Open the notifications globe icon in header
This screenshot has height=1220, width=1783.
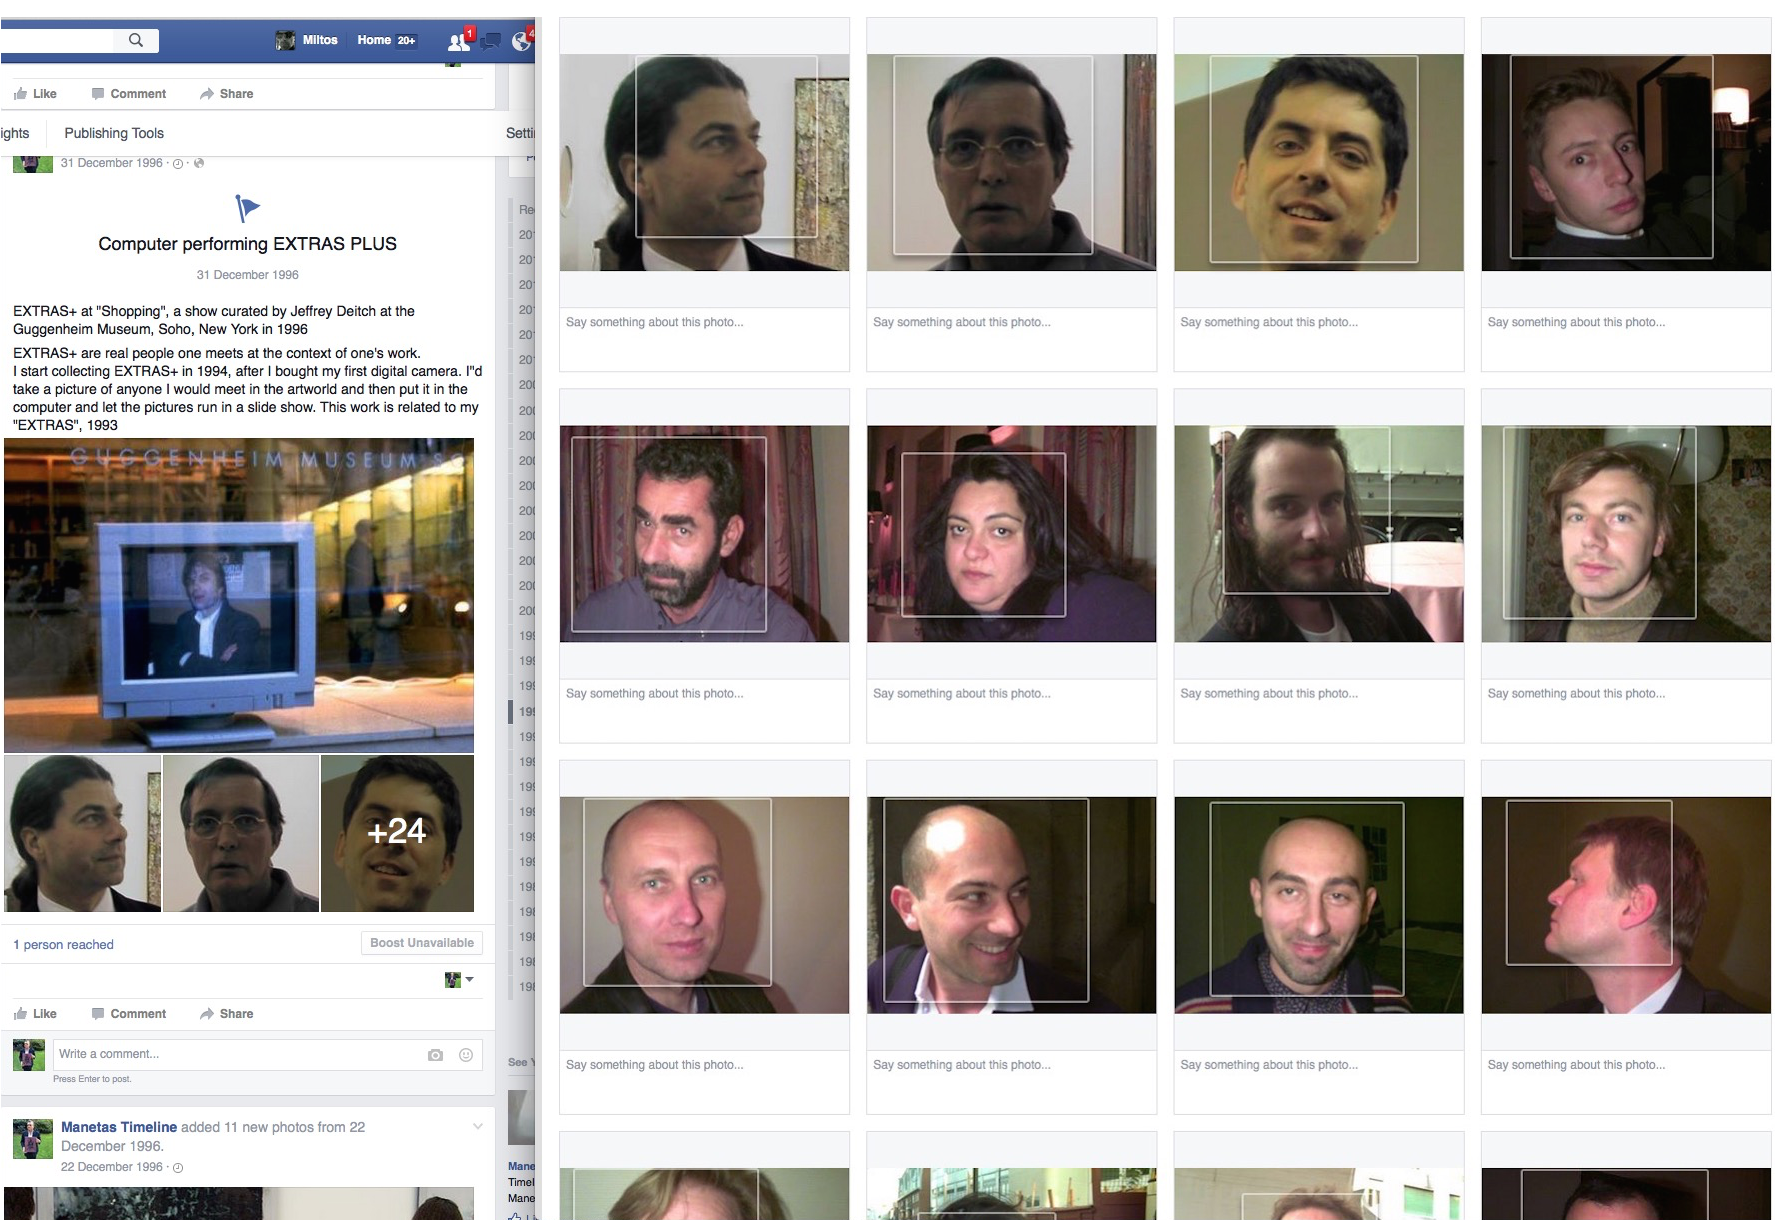pos(521,41)
